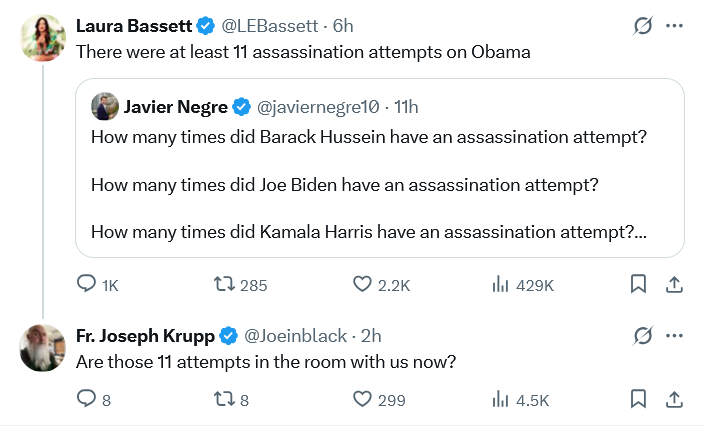Bookmark Fr. Joseph Krupp's reply
704x436 pixels.
(x=638, y=400)
